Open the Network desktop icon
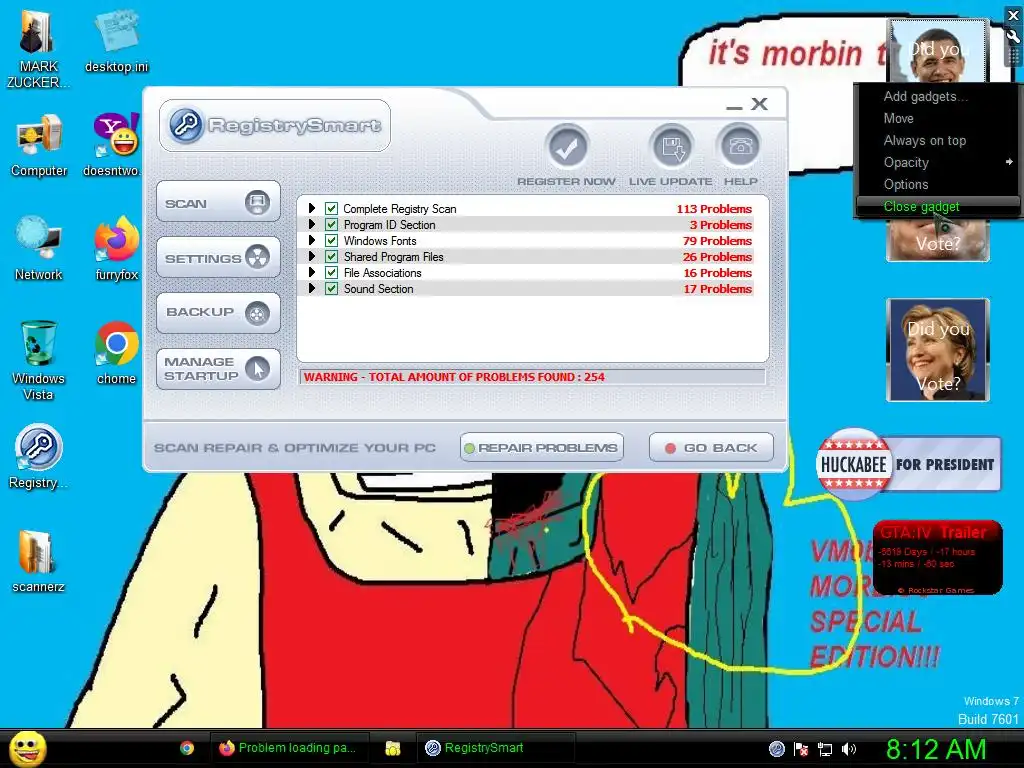Screen dimensions: 1024x768 pyautogui.click(x=38, y=240)
